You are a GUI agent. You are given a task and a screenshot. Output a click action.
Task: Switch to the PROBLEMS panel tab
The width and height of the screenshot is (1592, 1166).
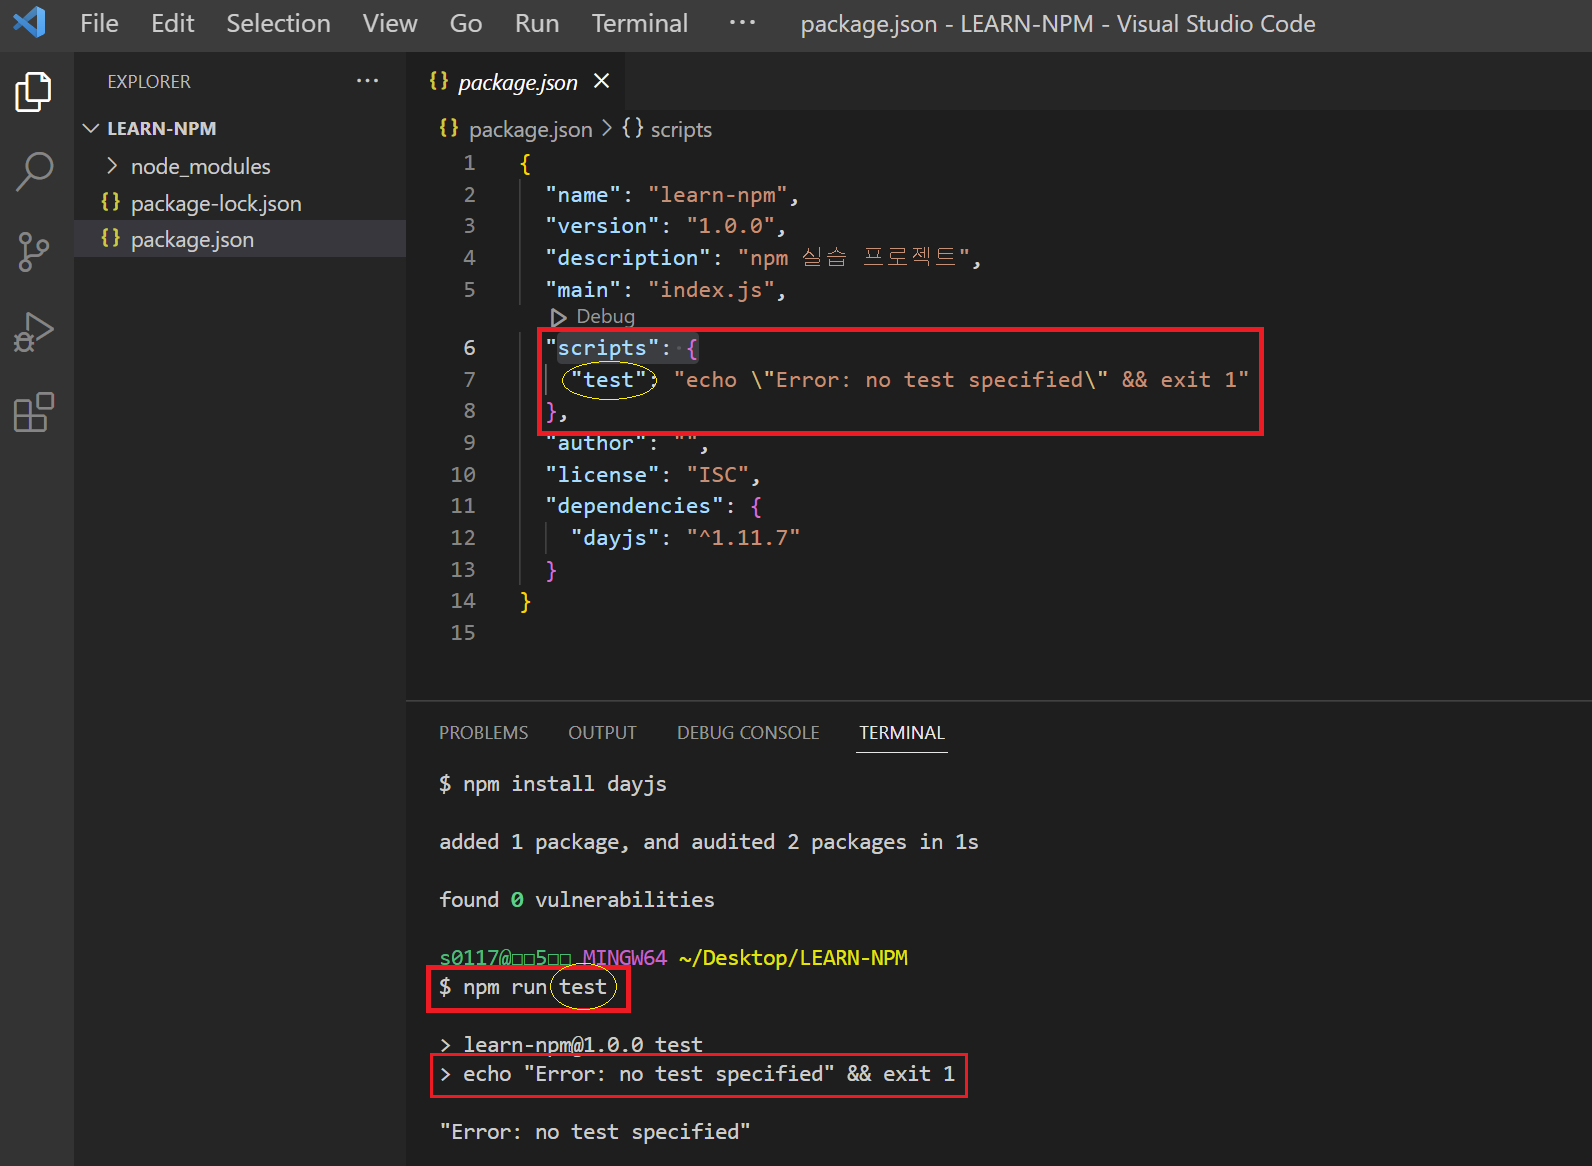pos(483,732)
